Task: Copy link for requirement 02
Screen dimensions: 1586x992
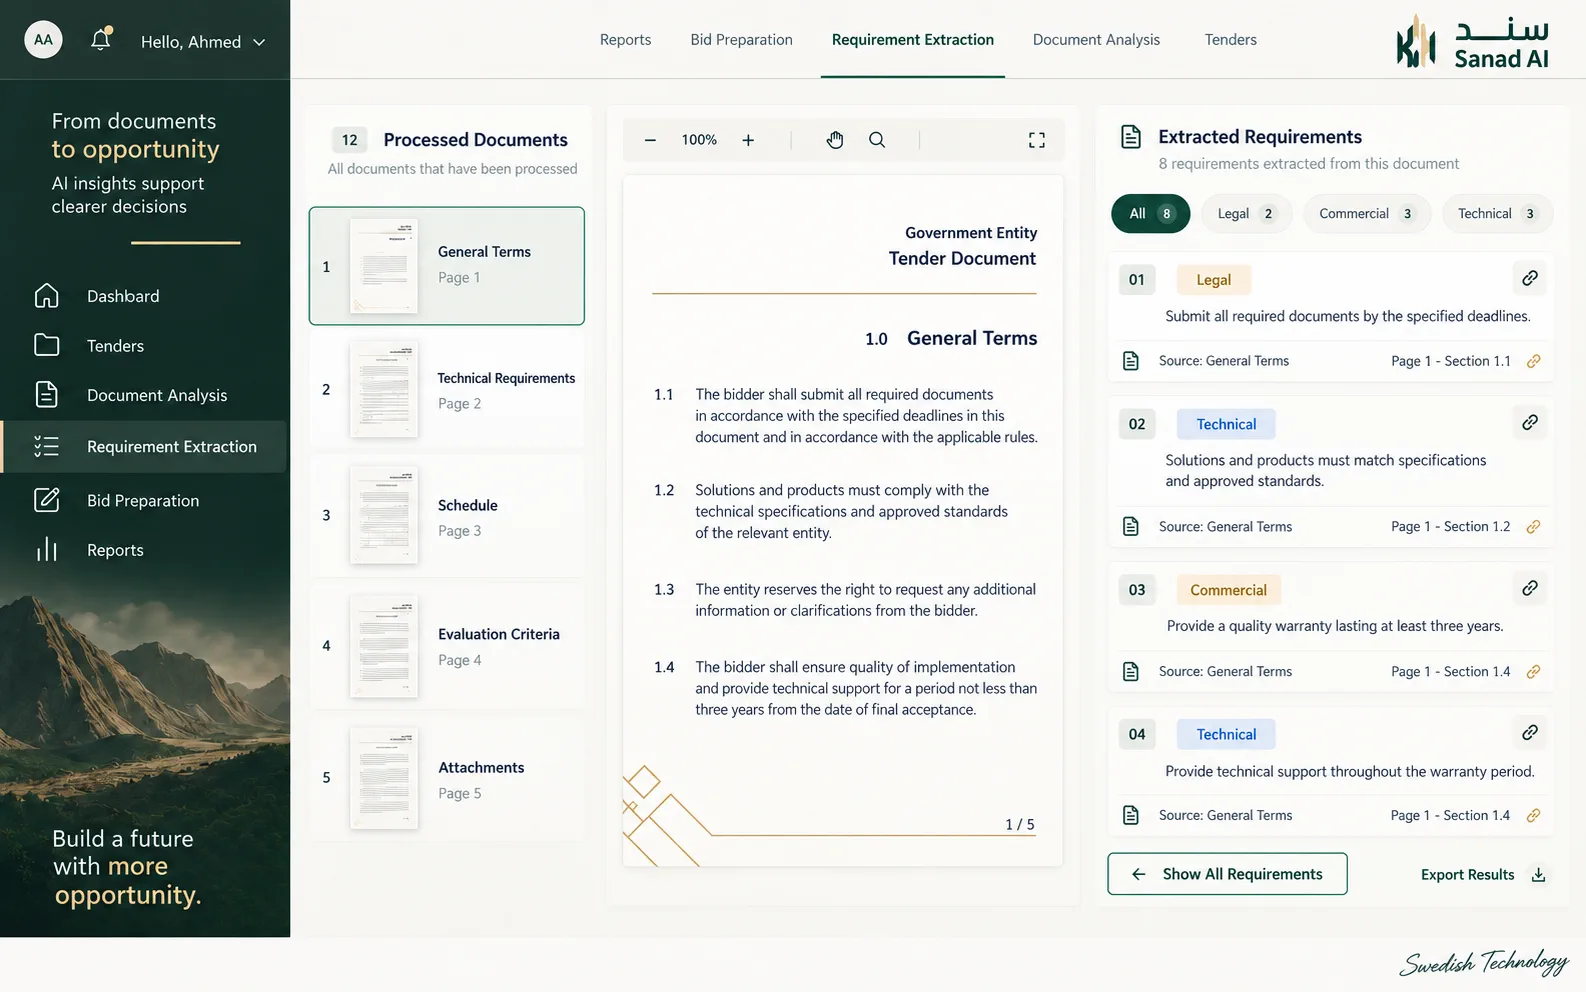Action: coord(1530,422)
